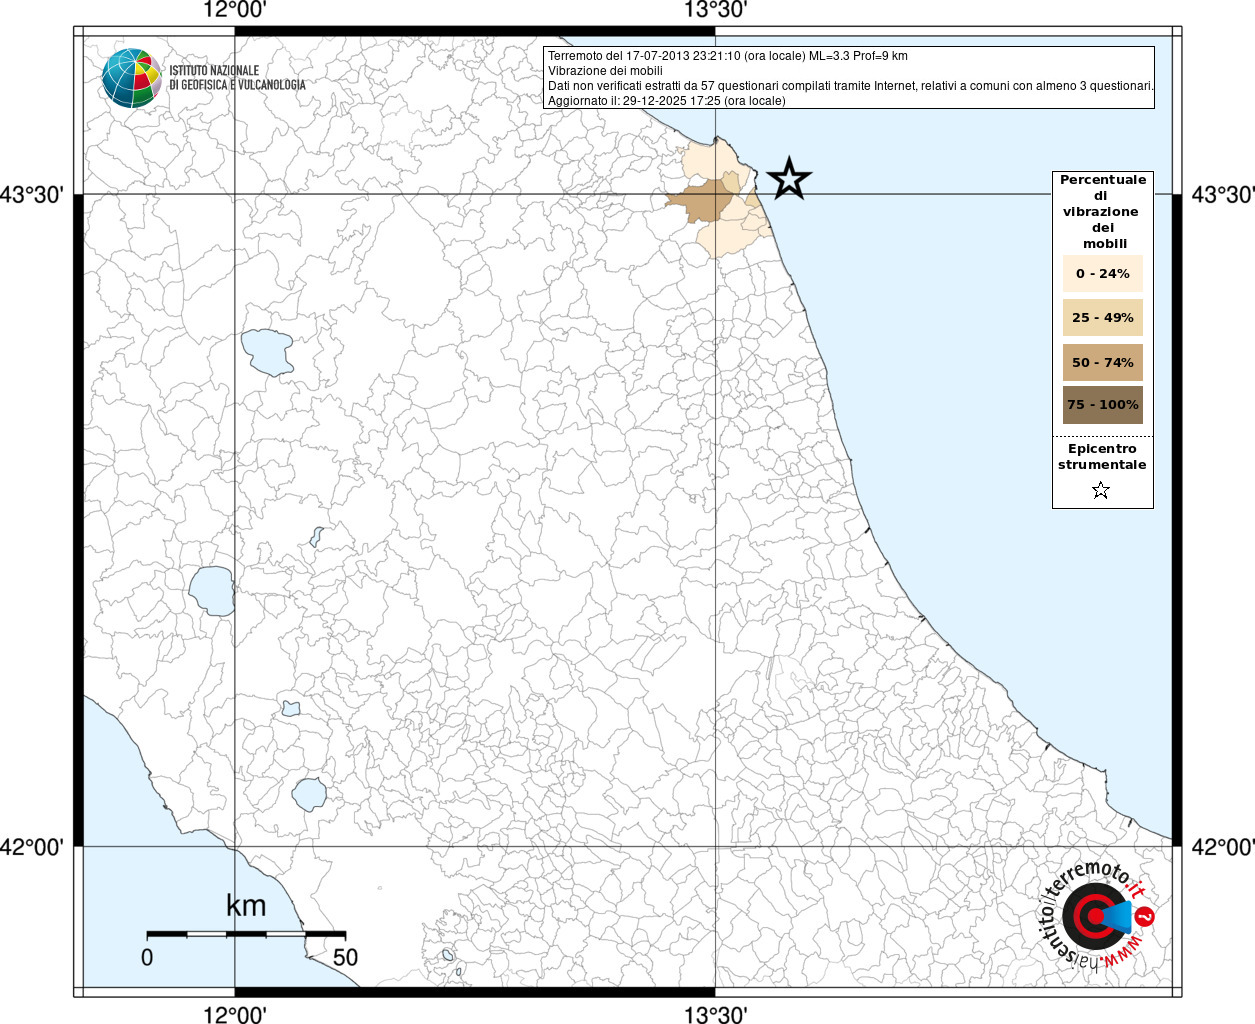The image size is (1255, 1024).
Task: Click the 'Terremoto del 17-07-2013' header line
Action: point(727,56)
